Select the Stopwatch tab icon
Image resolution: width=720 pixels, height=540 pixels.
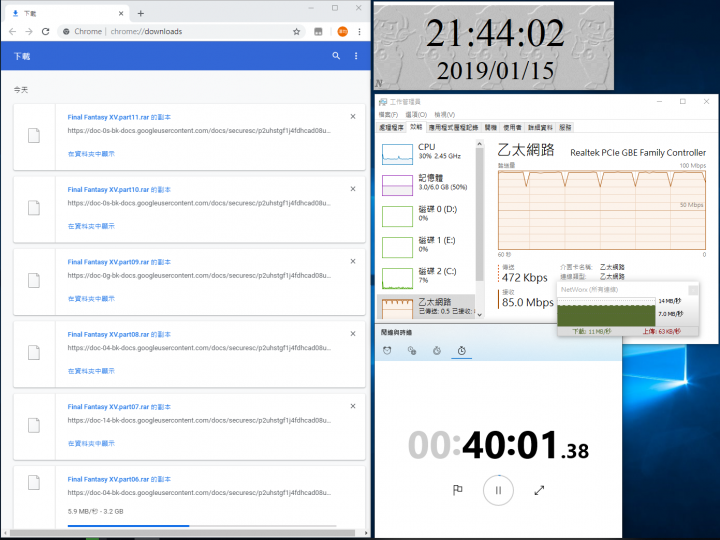click(x=461, y=351)
